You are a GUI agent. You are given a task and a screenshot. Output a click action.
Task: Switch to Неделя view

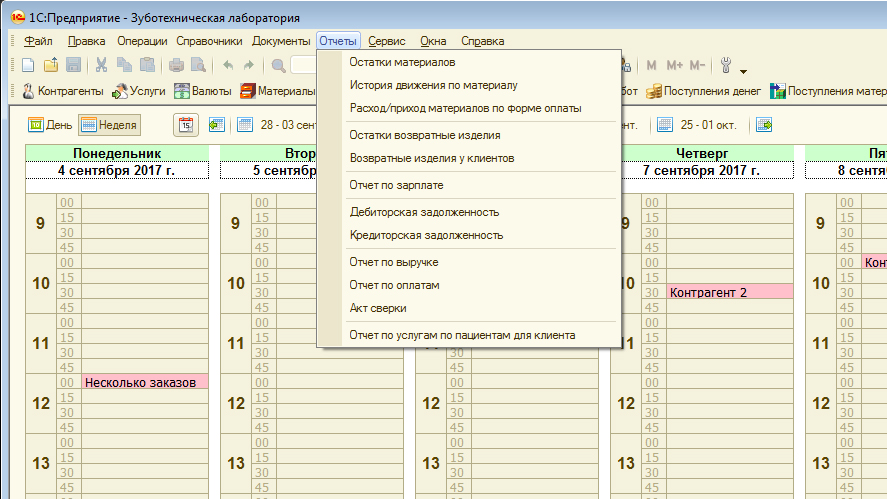coord(109,125)
